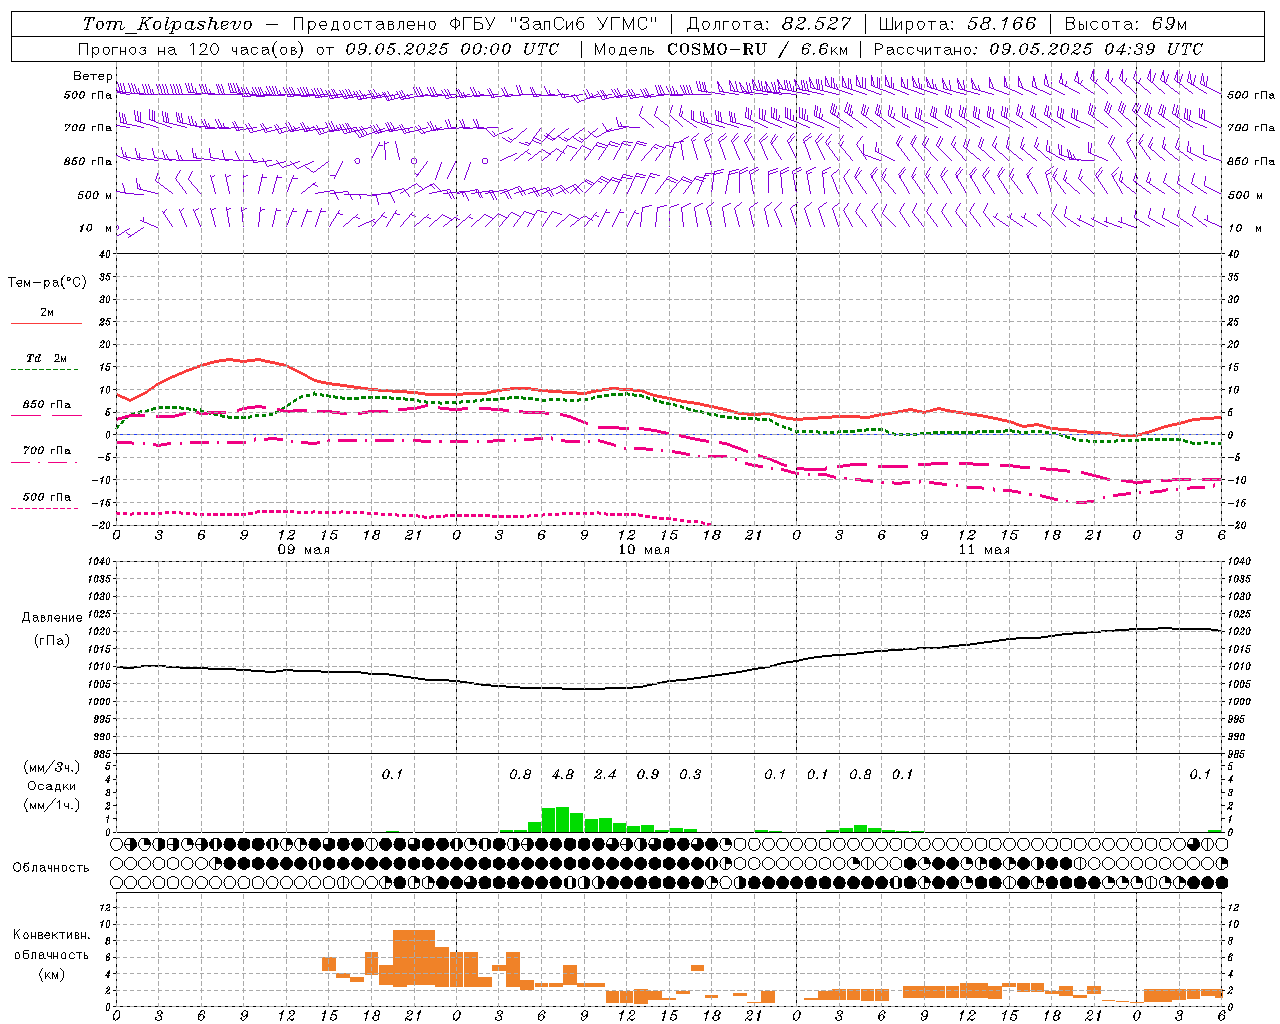Click the 0.3 precipitation value
The image size is (1280, 1024).
(690, 774)
